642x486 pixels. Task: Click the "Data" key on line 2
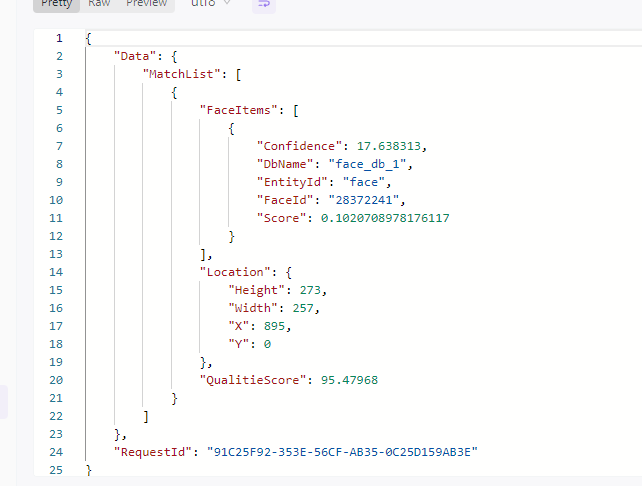tap(135, 56)
